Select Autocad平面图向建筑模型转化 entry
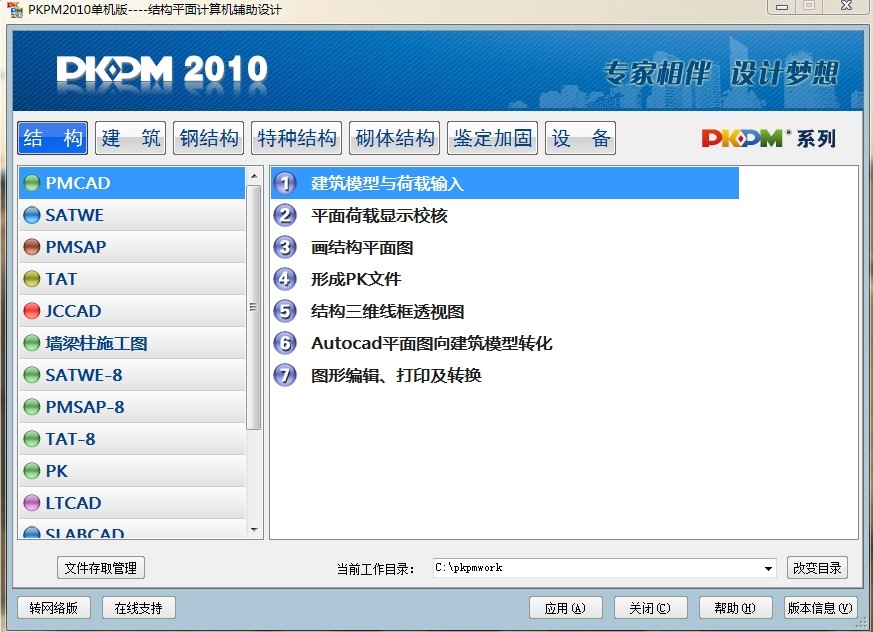 point(431,343)
